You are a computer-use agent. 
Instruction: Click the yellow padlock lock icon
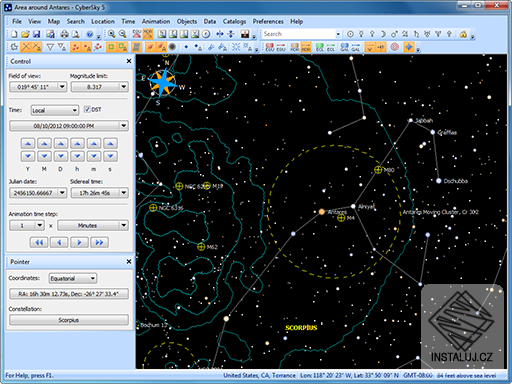(x=463, y=34)
